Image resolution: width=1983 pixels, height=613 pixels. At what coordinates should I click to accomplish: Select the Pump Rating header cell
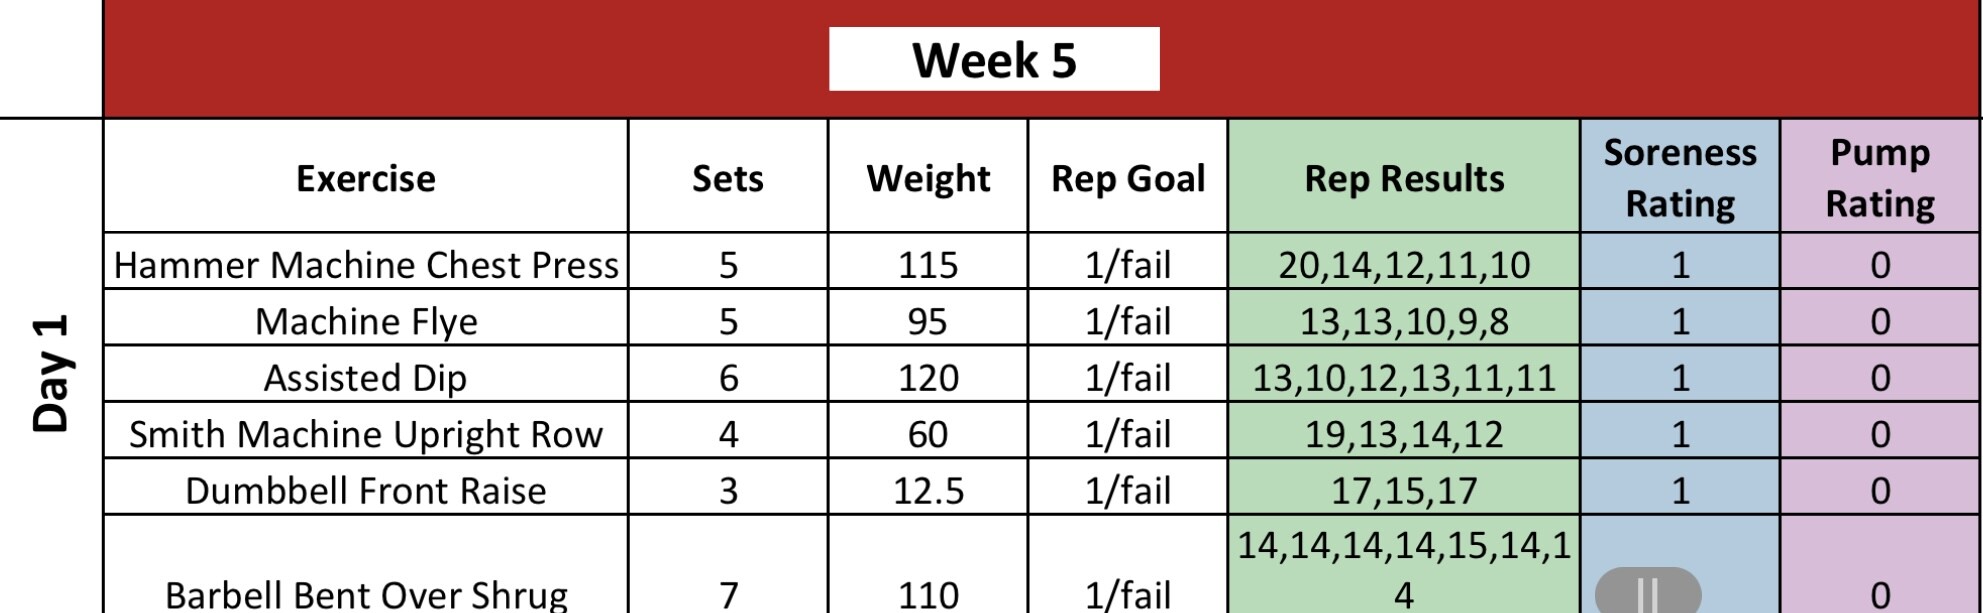1879,178
